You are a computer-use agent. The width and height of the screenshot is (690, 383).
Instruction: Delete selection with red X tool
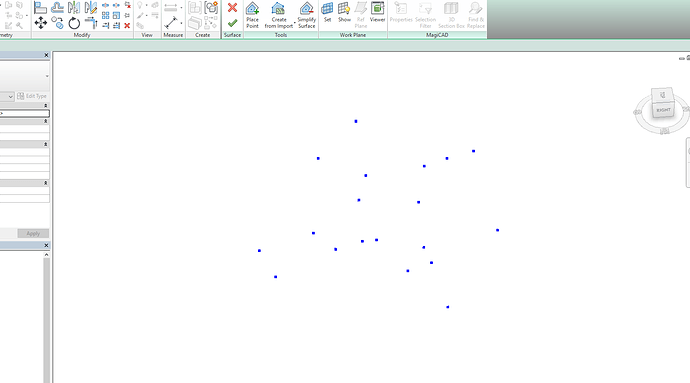tap(127, 26)
